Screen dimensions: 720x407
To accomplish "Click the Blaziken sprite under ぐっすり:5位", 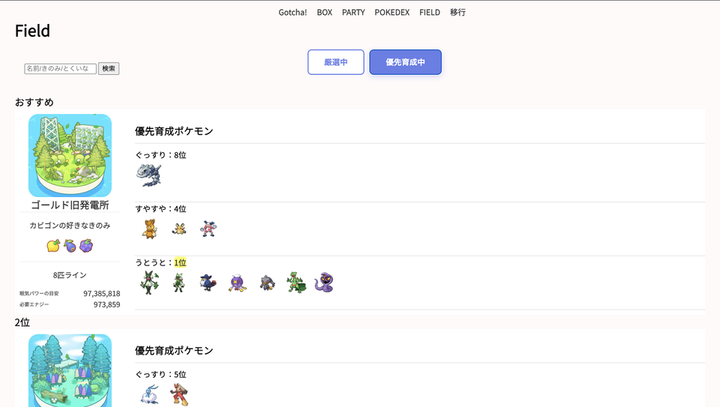I will [x=179, y=394].
